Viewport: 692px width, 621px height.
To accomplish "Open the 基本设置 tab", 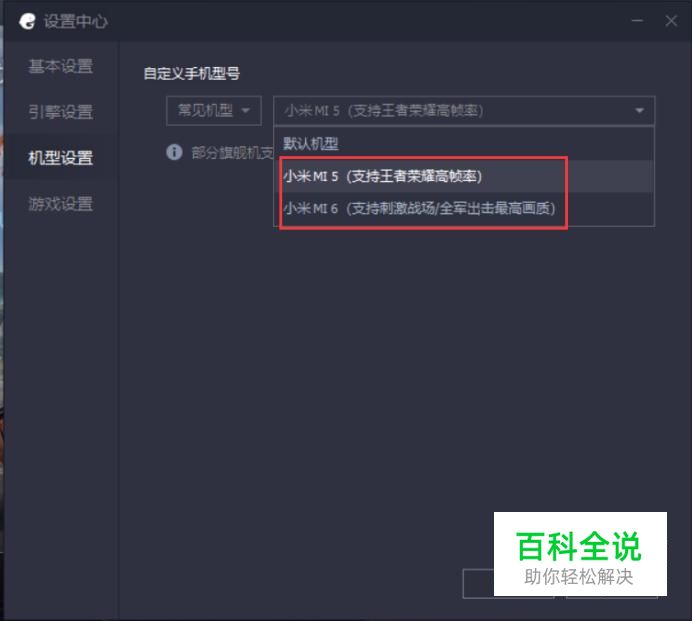I will [61, 66].
